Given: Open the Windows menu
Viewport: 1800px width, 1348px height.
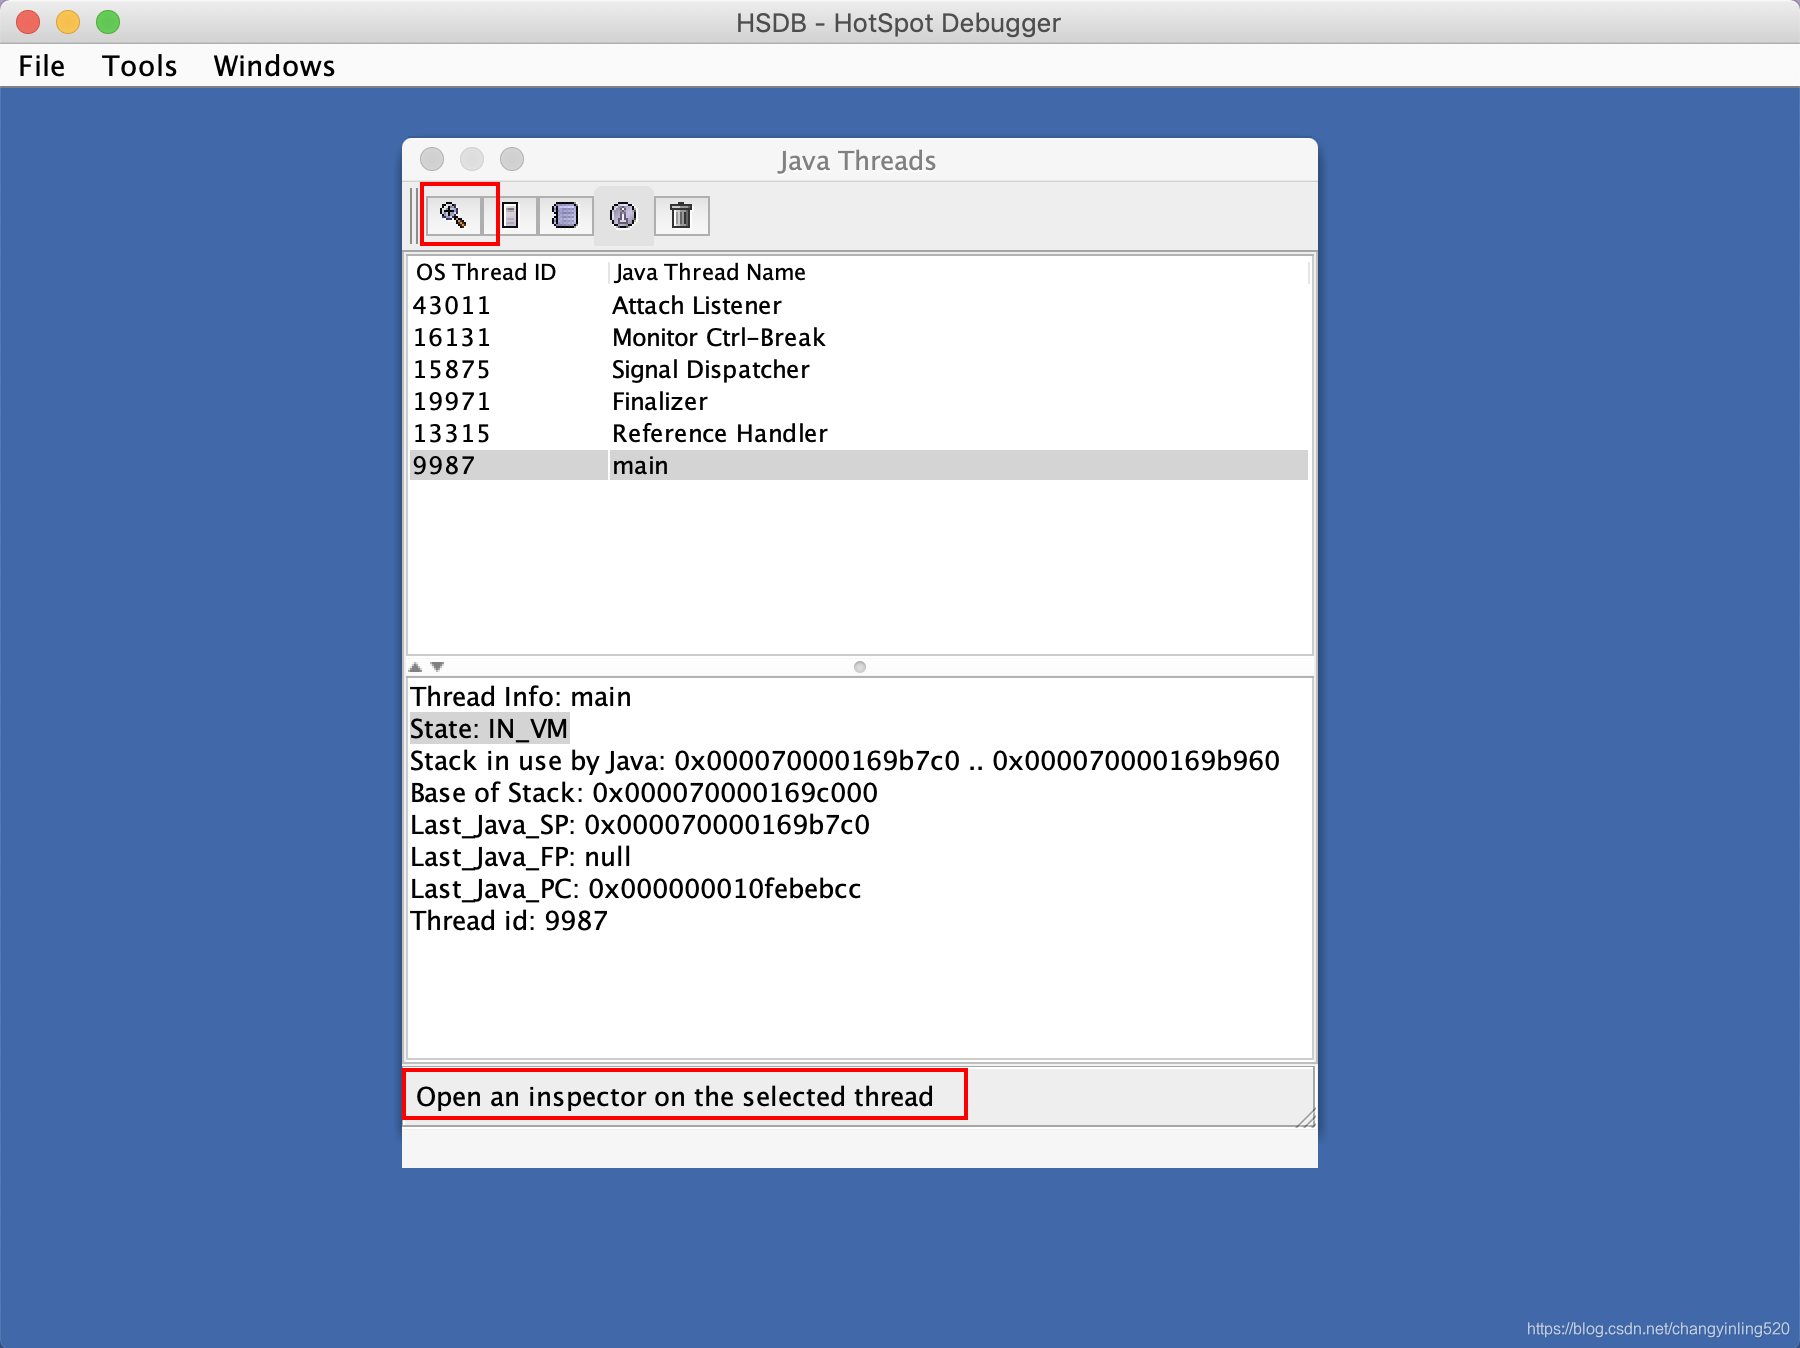Looking at the screenshot, I should [x=275, y=66].
